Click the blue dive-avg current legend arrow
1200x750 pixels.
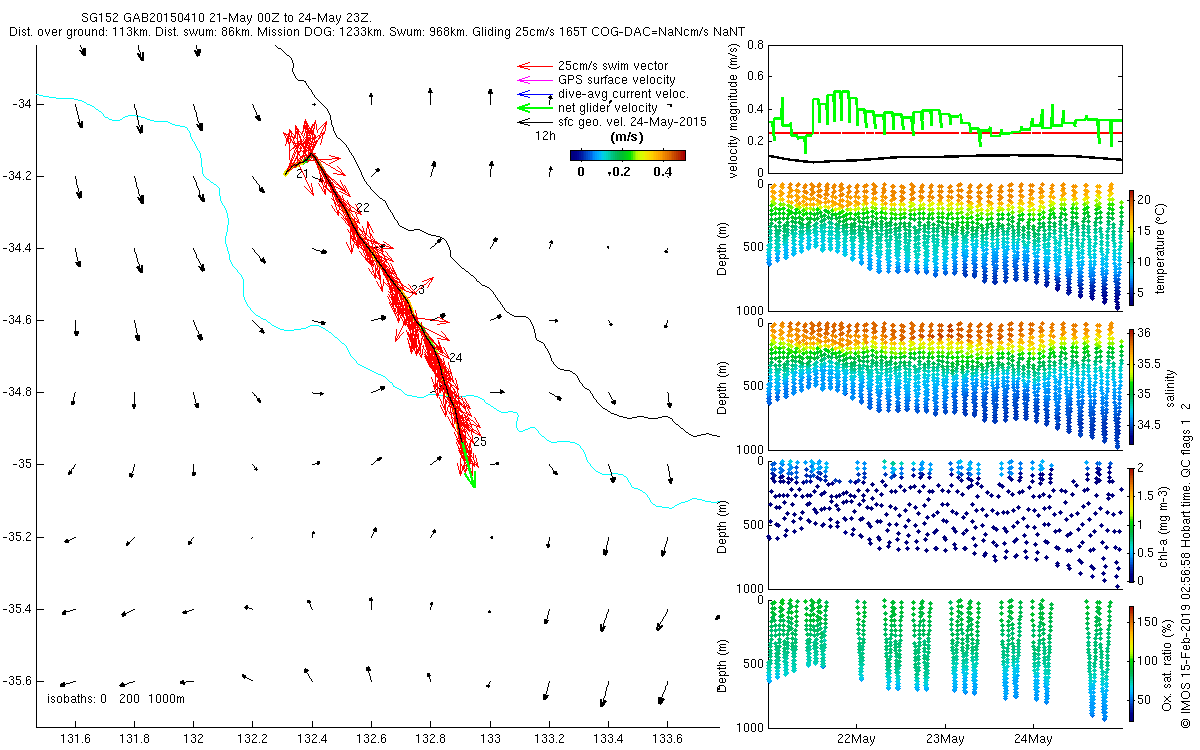coord(535,94)
